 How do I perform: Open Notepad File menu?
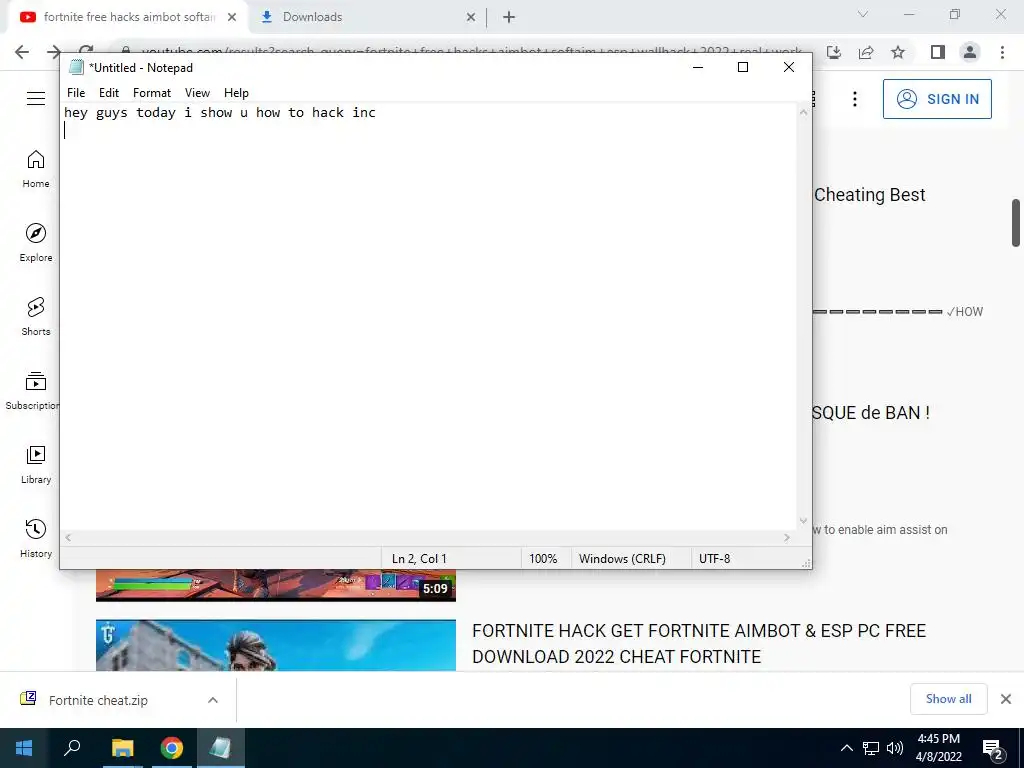point(76,93)
